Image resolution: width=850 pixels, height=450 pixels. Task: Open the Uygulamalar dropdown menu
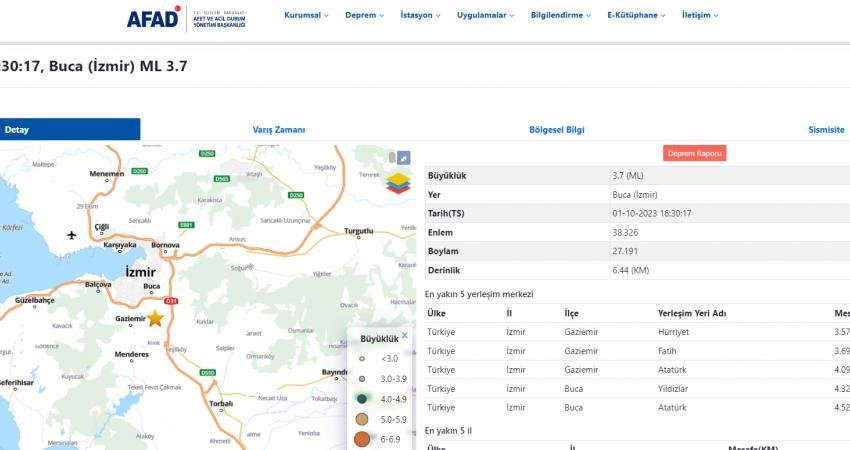click(x=485, y=15)
